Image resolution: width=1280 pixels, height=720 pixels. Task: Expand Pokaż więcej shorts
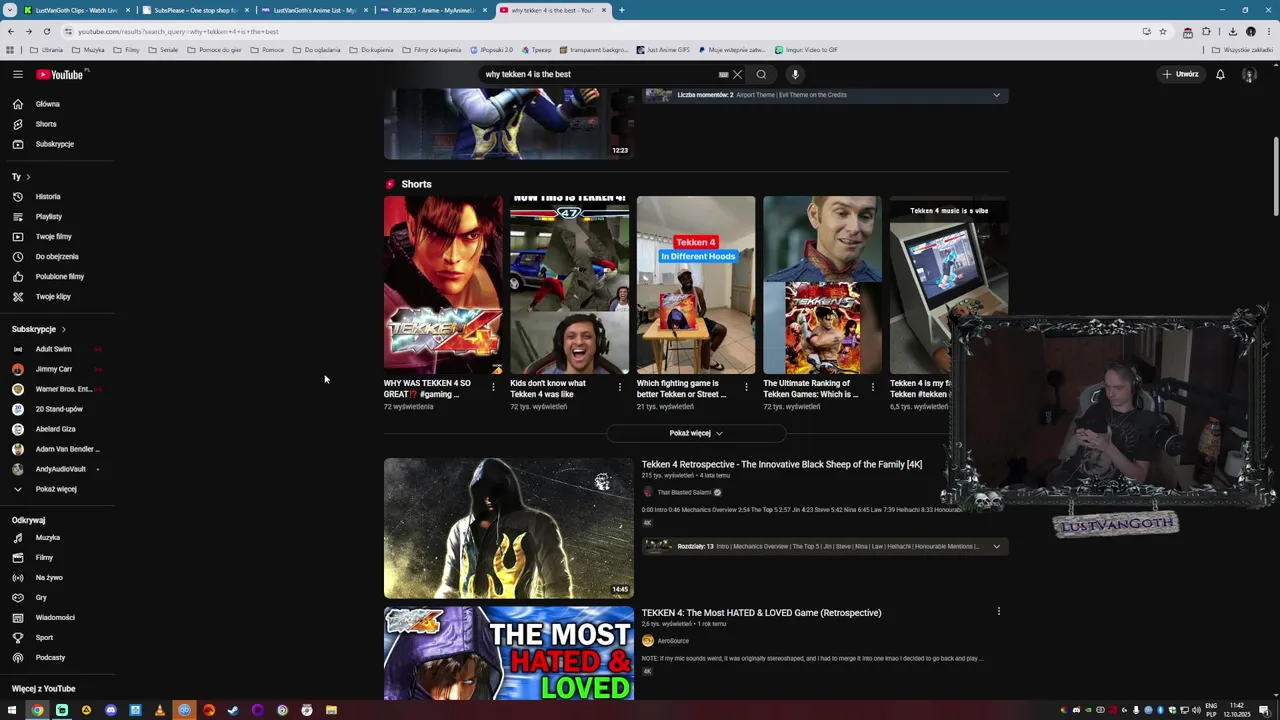coord(696,433)
